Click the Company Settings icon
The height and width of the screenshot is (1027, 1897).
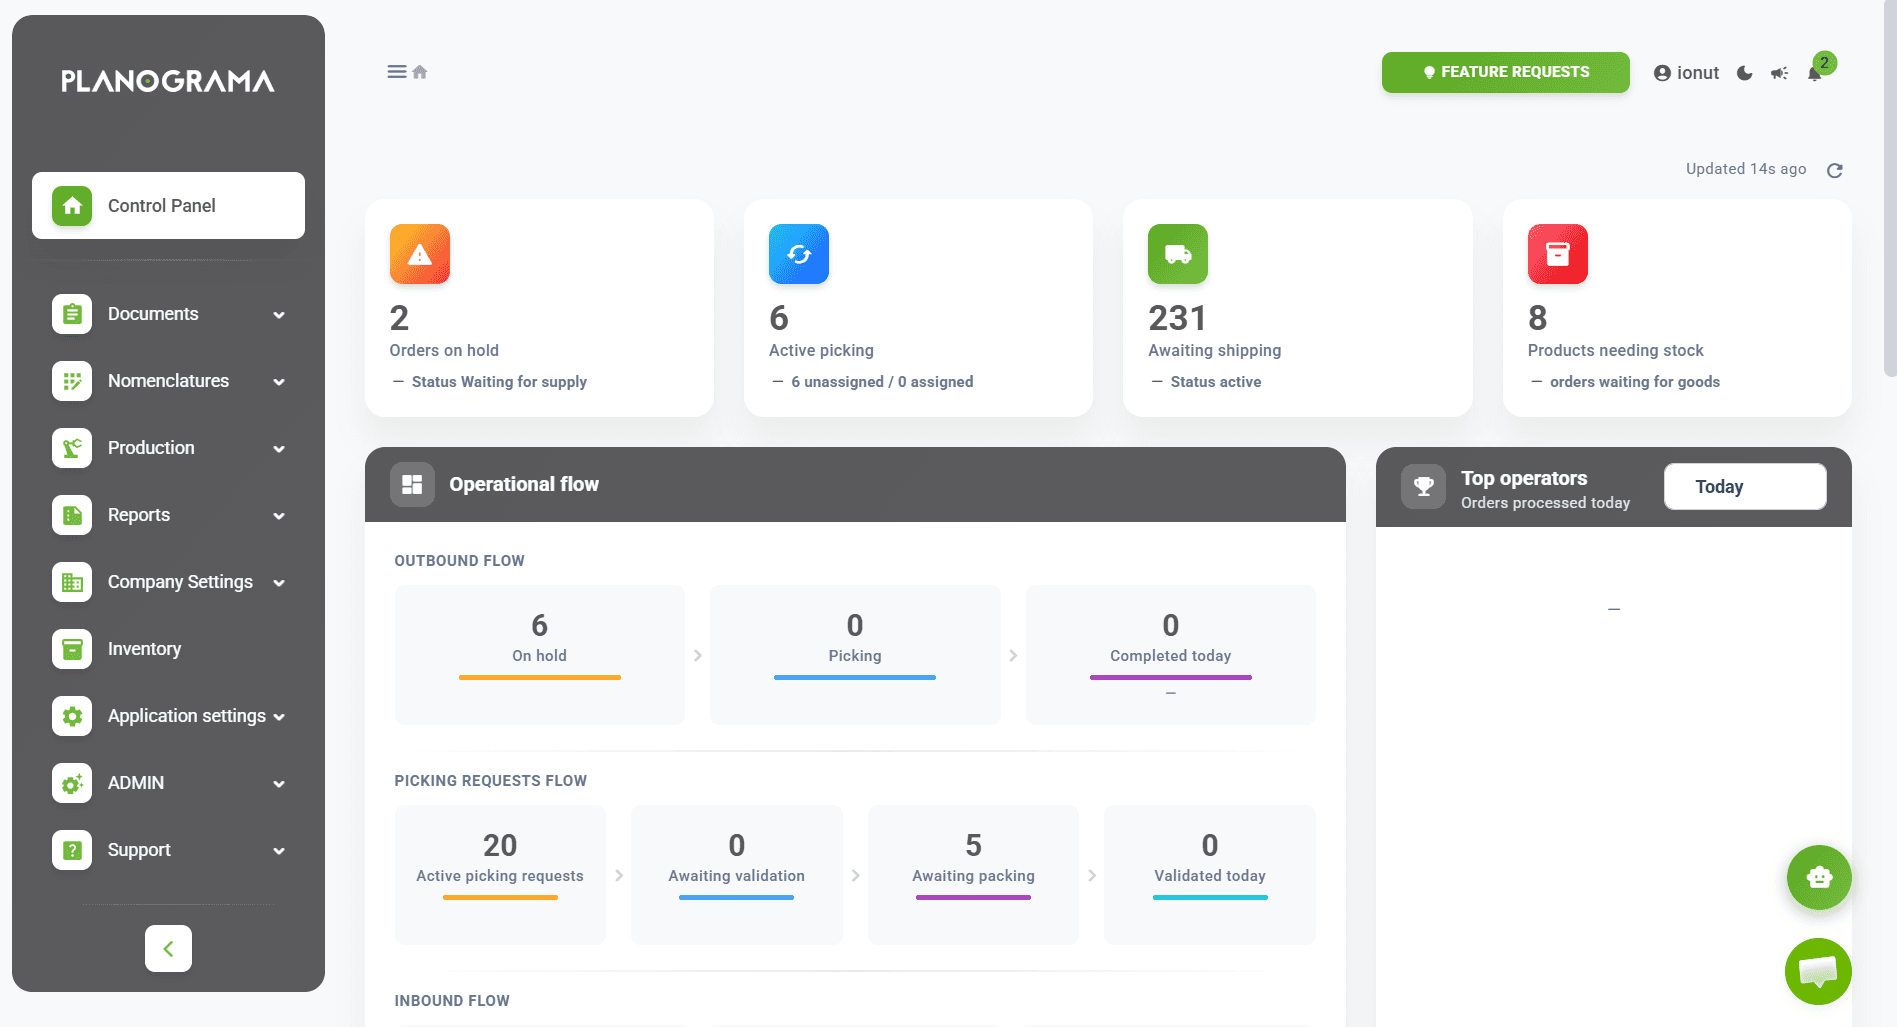pos(72,582)
